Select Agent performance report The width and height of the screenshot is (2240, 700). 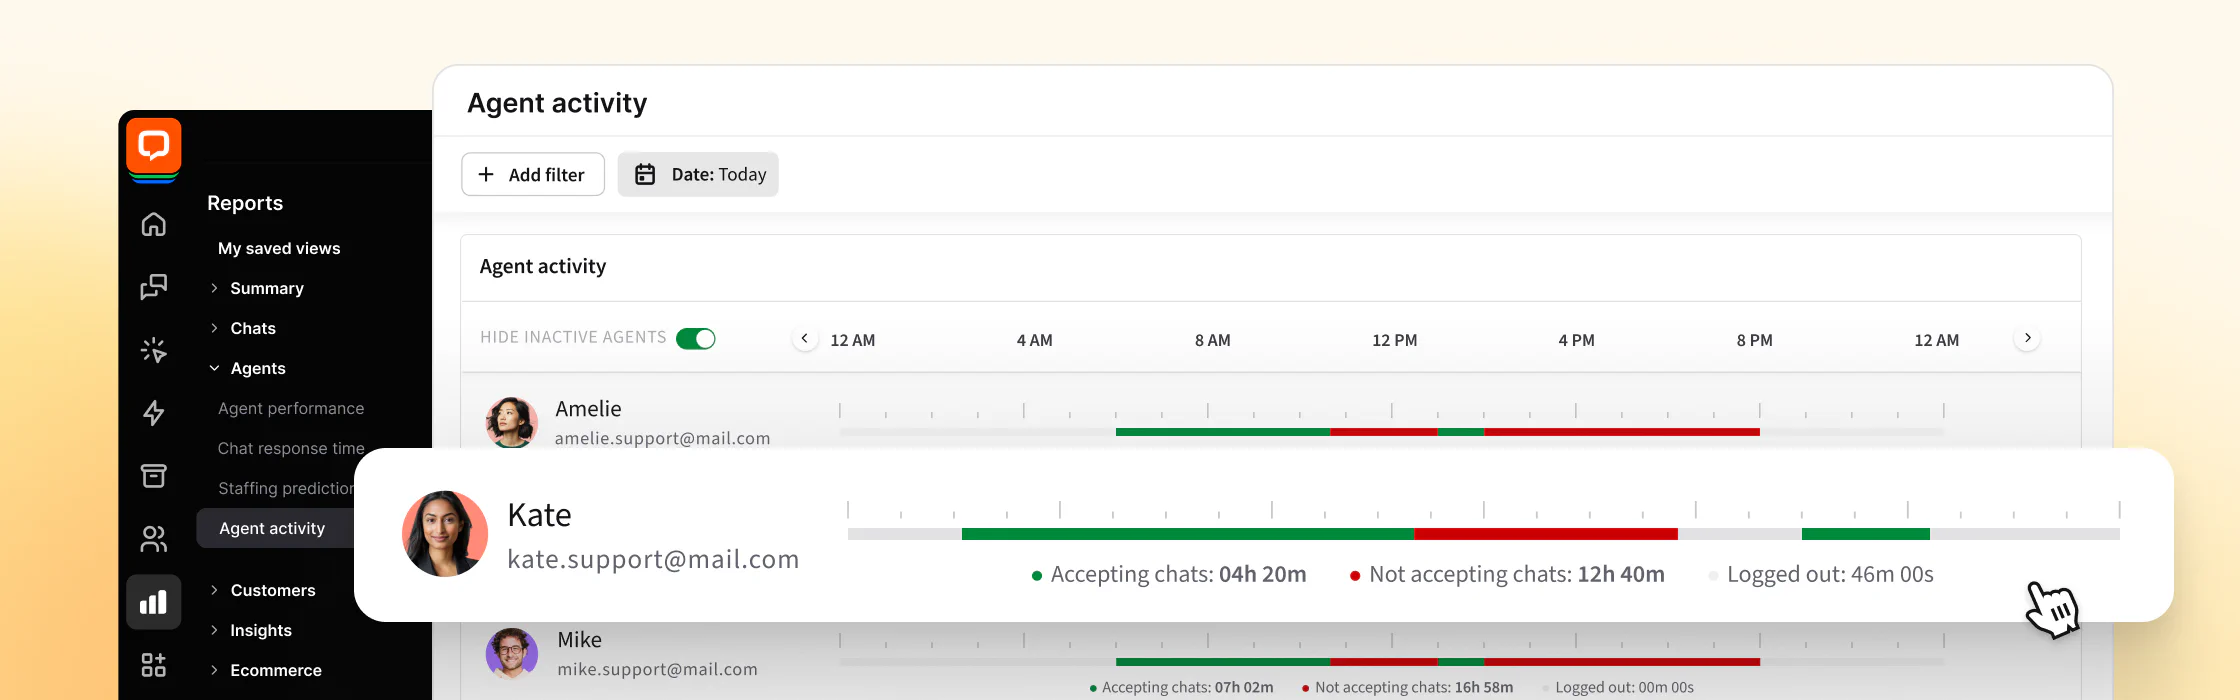pyautogui.click(x=291, y=408)
